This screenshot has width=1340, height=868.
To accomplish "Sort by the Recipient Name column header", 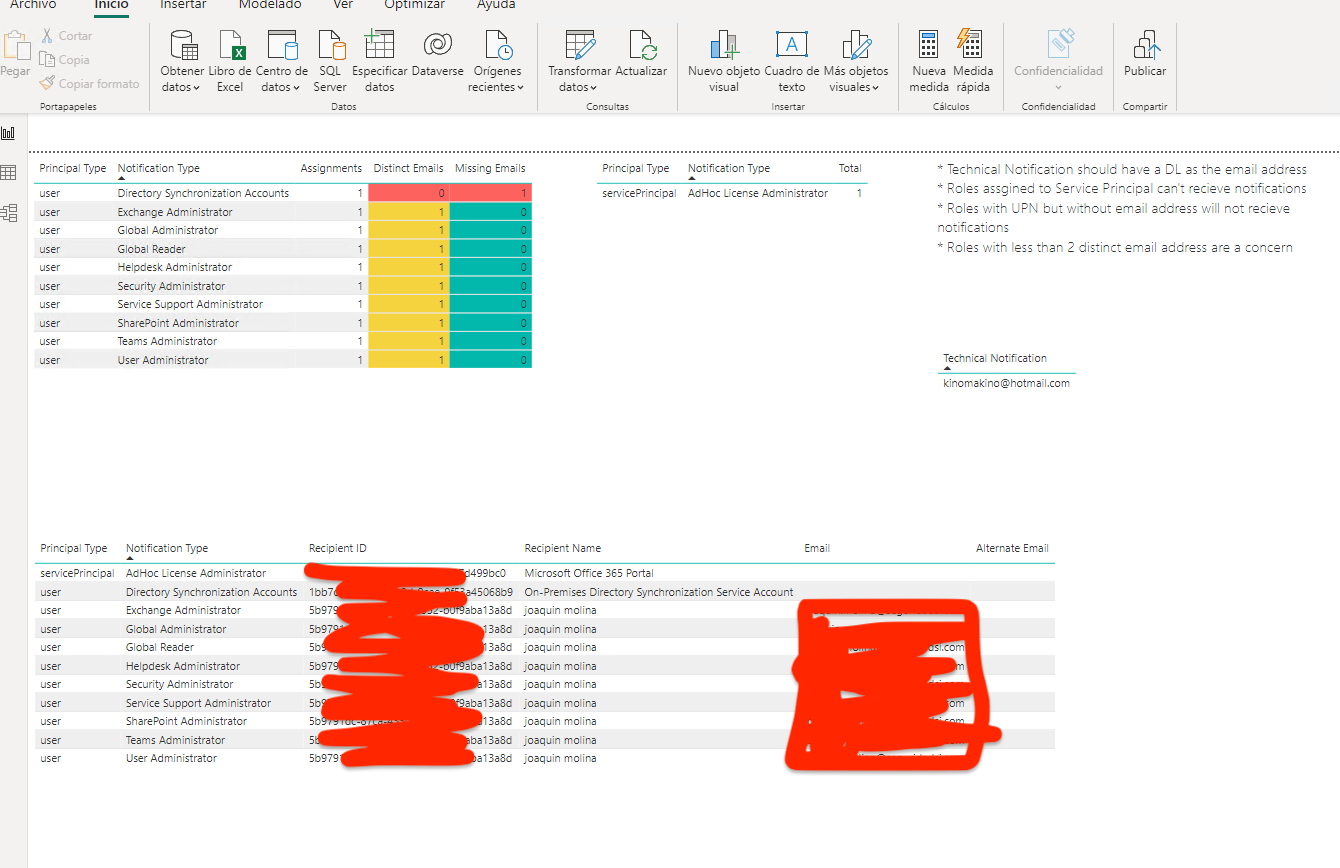I will click(x=563, y=548).
